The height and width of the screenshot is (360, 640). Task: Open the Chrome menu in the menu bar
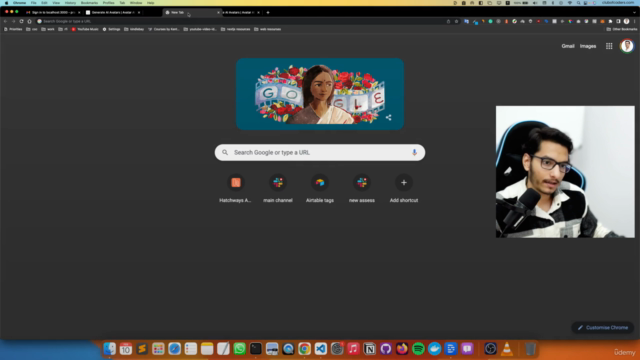click(x=19, y=3)
